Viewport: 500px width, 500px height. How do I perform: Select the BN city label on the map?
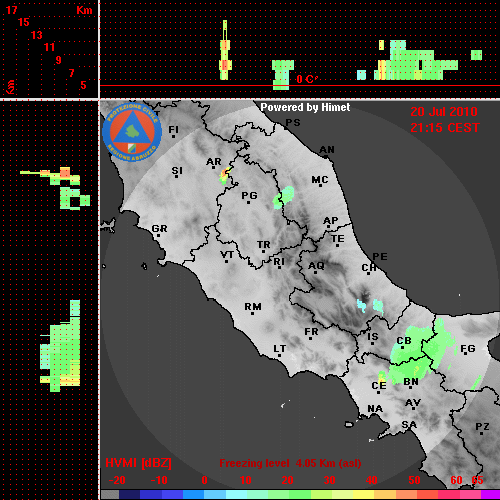pyautogui.click(x=411, y=382)
